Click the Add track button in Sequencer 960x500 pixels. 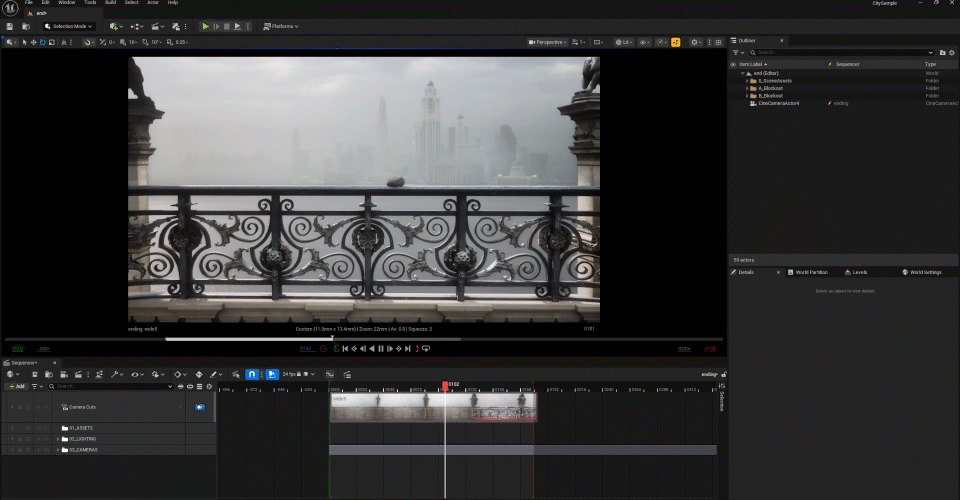point(17,386)
